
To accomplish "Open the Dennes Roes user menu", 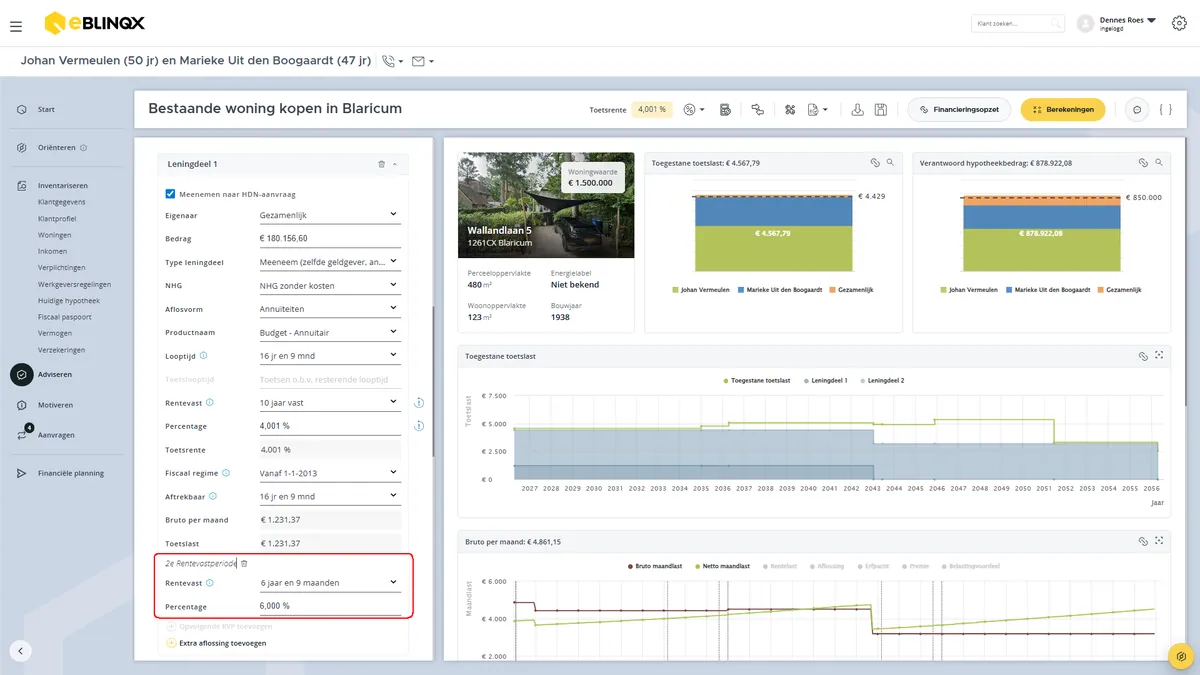I will [1127, 23].
